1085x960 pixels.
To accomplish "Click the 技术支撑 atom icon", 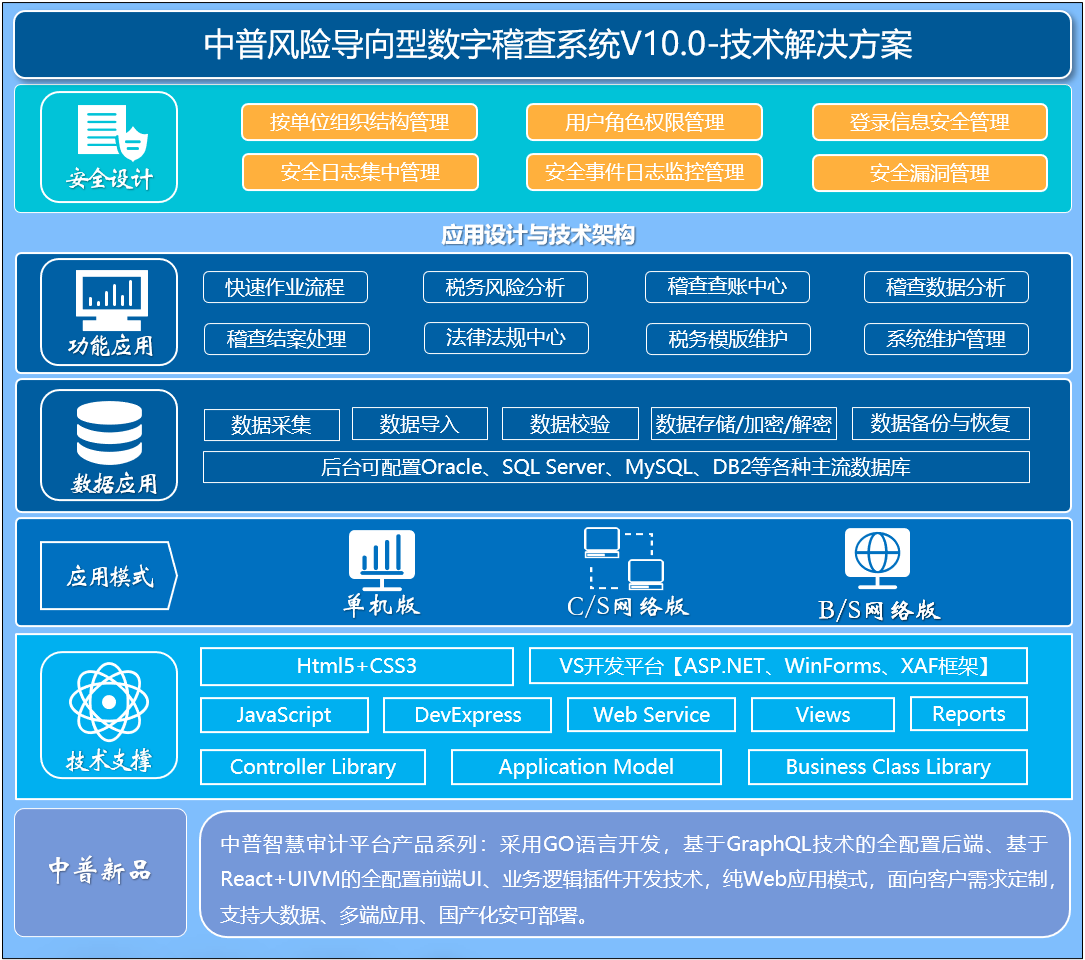I will [109, 702].
